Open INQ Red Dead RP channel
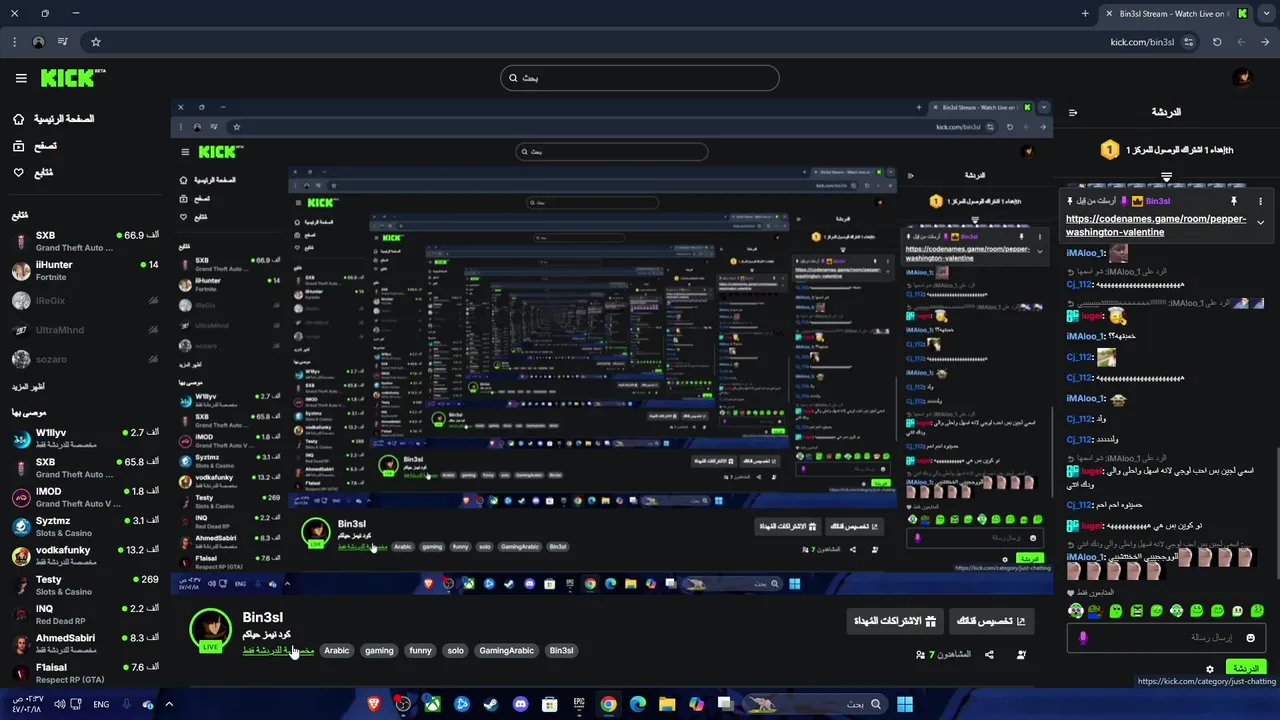 tap(85, 614)
